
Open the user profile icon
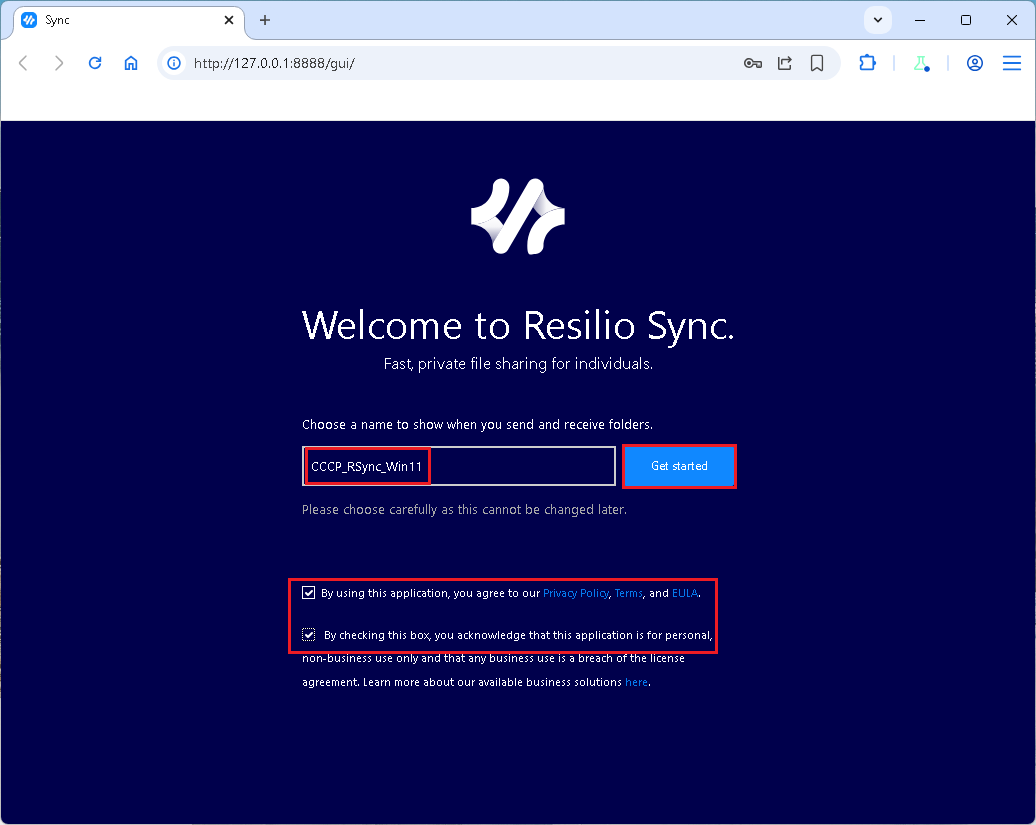click(975, 63)
